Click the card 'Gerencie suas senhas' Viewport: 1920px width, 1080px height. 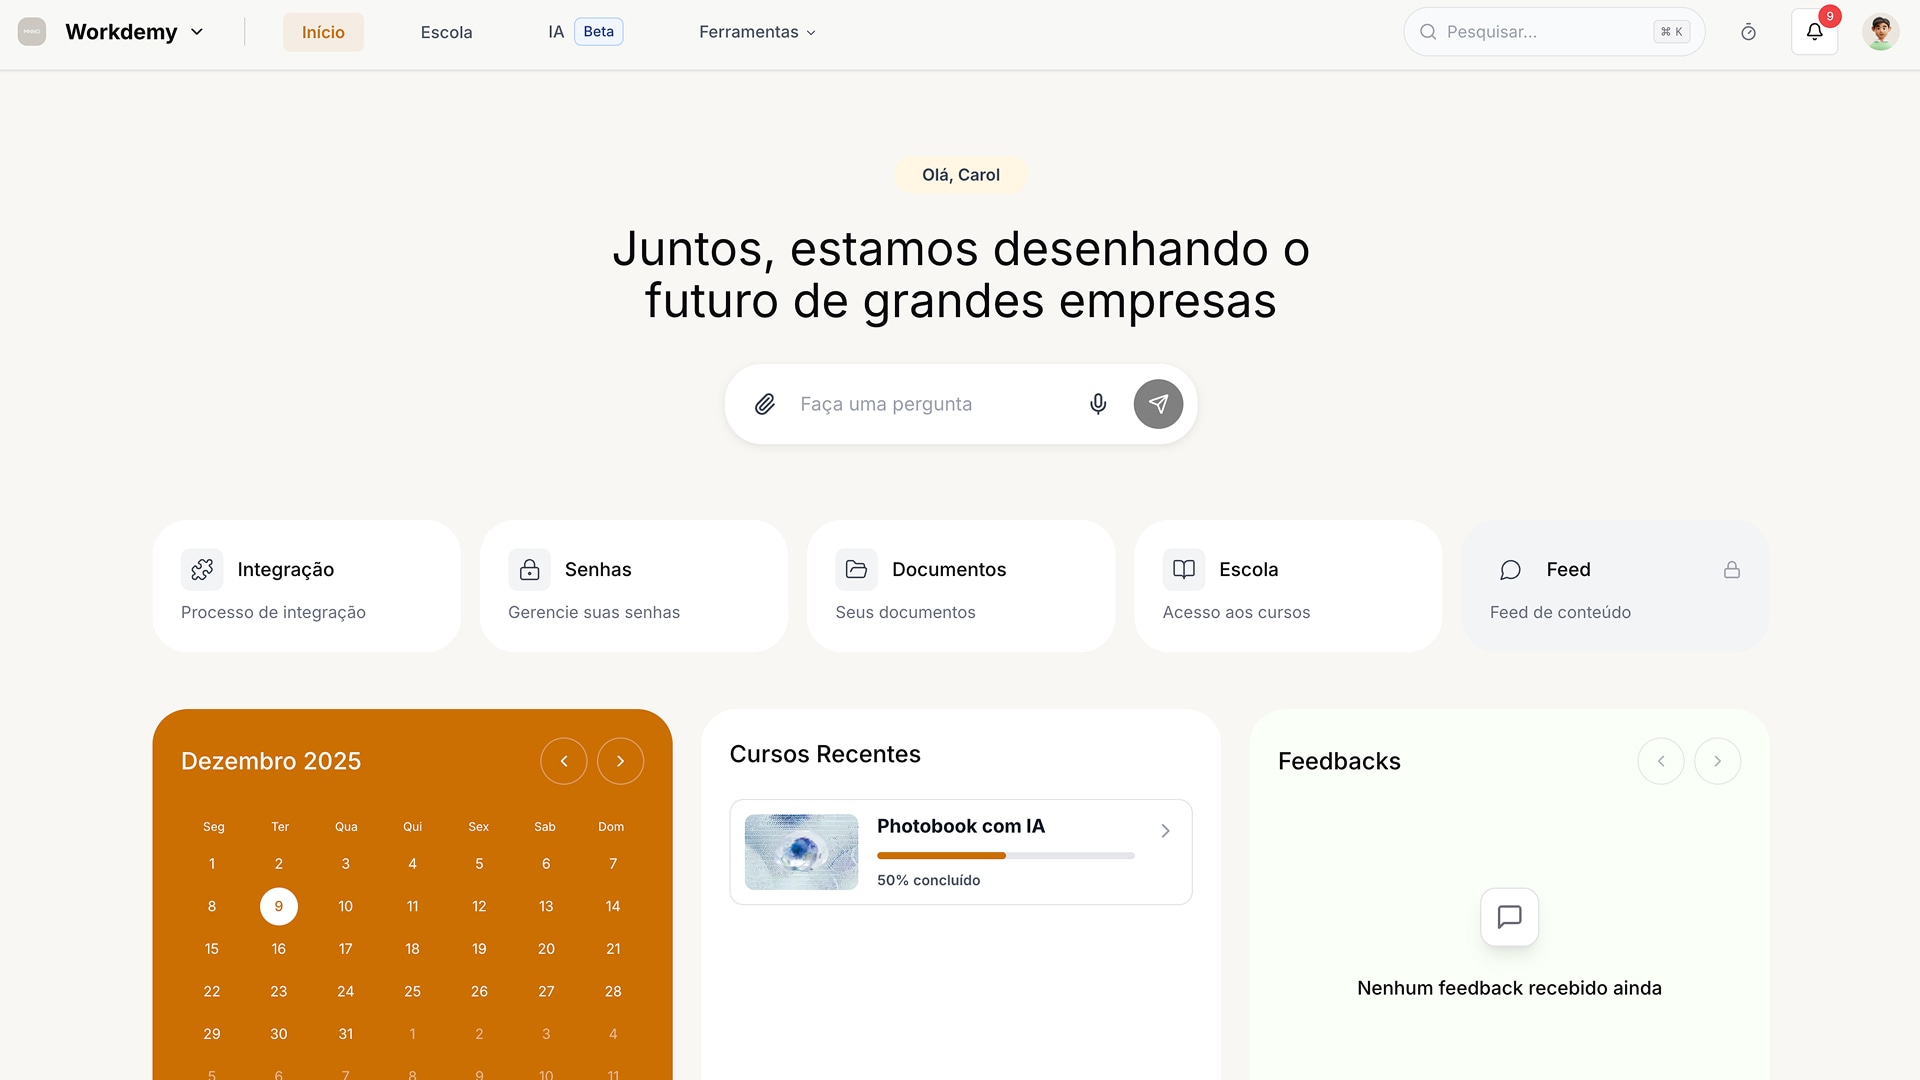594,612
